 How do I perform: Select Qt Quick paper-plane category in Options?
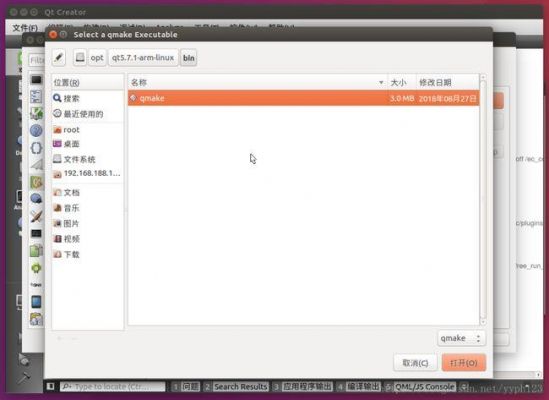pyautogui.click(x=36, y=165)
